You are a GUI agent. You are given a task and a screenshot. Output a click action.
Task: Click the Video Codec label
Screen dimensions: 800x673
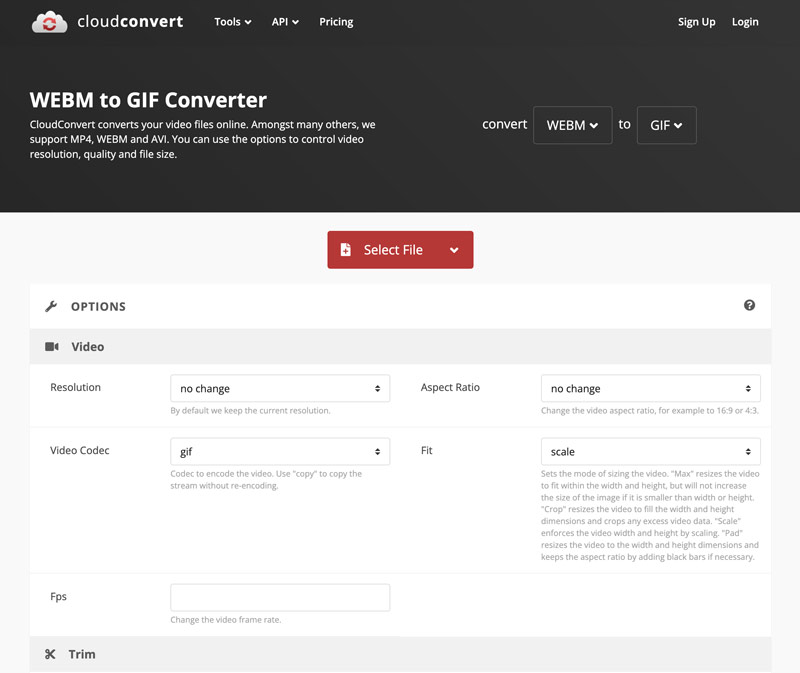tap(80, 451)
